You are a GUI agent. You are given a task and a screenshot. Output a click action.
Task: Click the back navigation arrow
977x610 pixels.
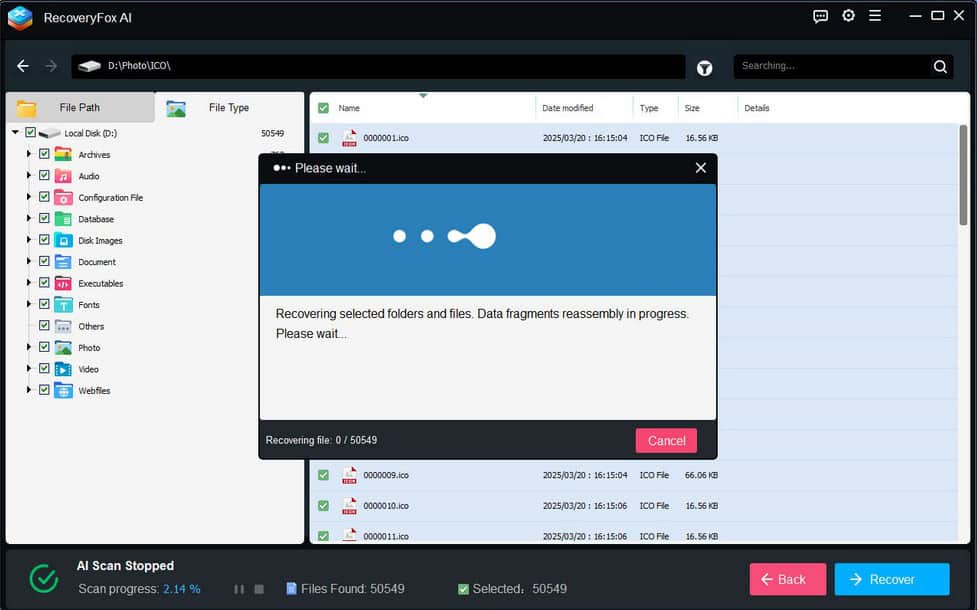(23, 66)
